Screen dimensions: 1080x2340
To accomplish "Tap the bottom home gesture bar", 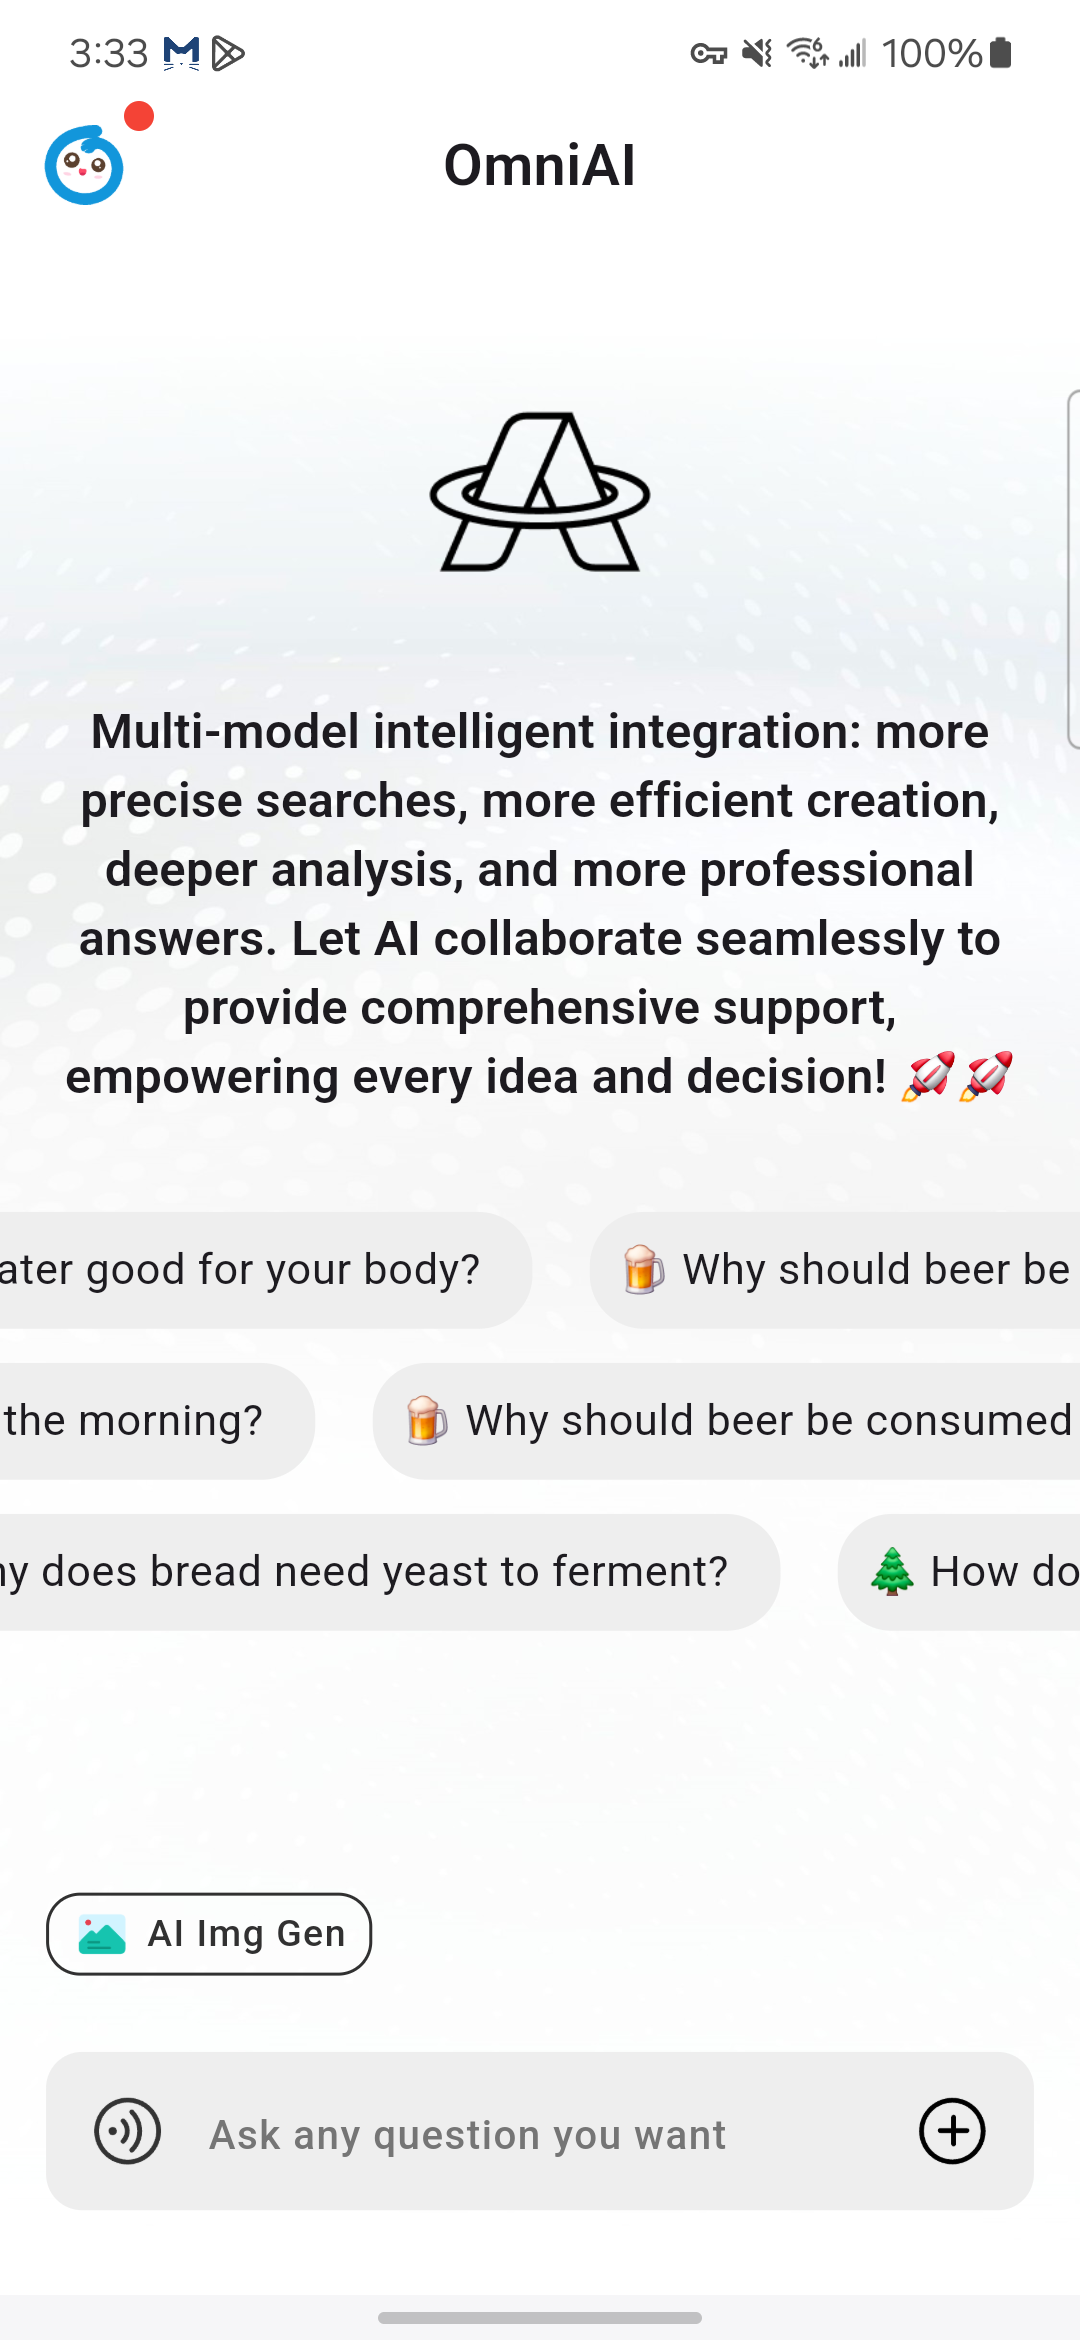I will (540, 2317).
